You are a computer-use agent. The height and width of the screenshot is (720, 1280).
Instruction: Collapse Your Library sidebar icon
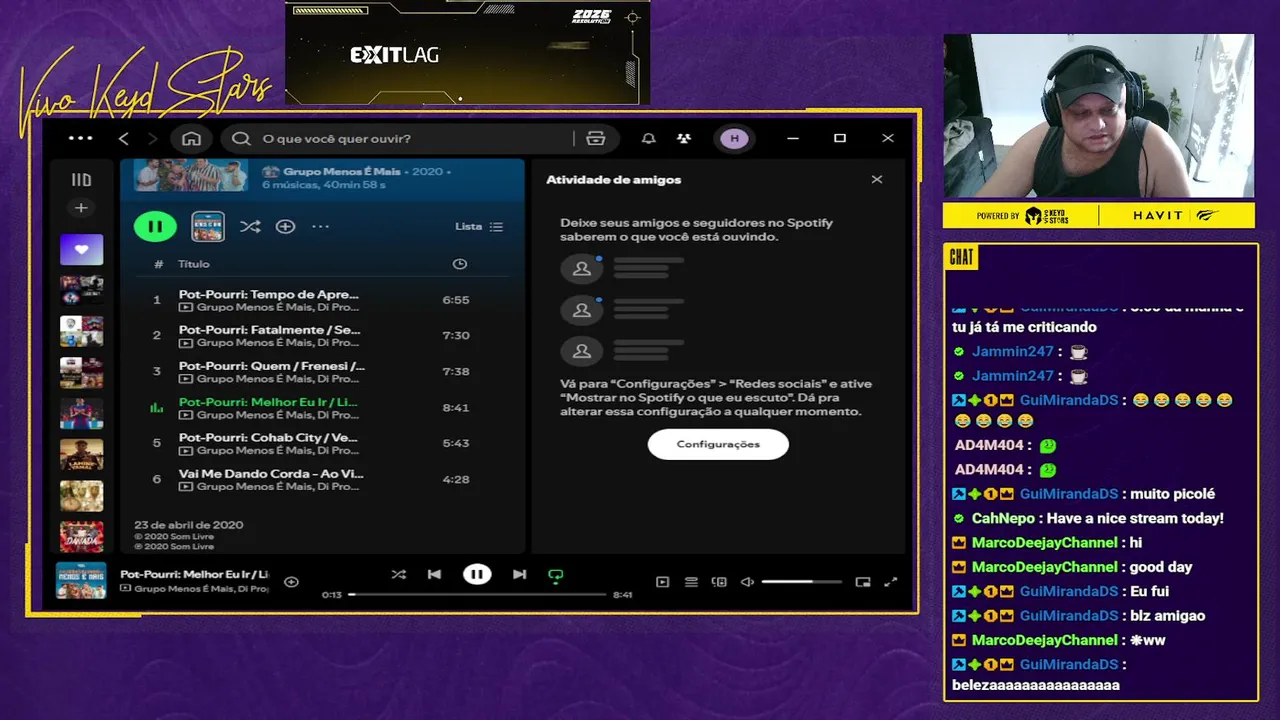[x=81, y=180]
